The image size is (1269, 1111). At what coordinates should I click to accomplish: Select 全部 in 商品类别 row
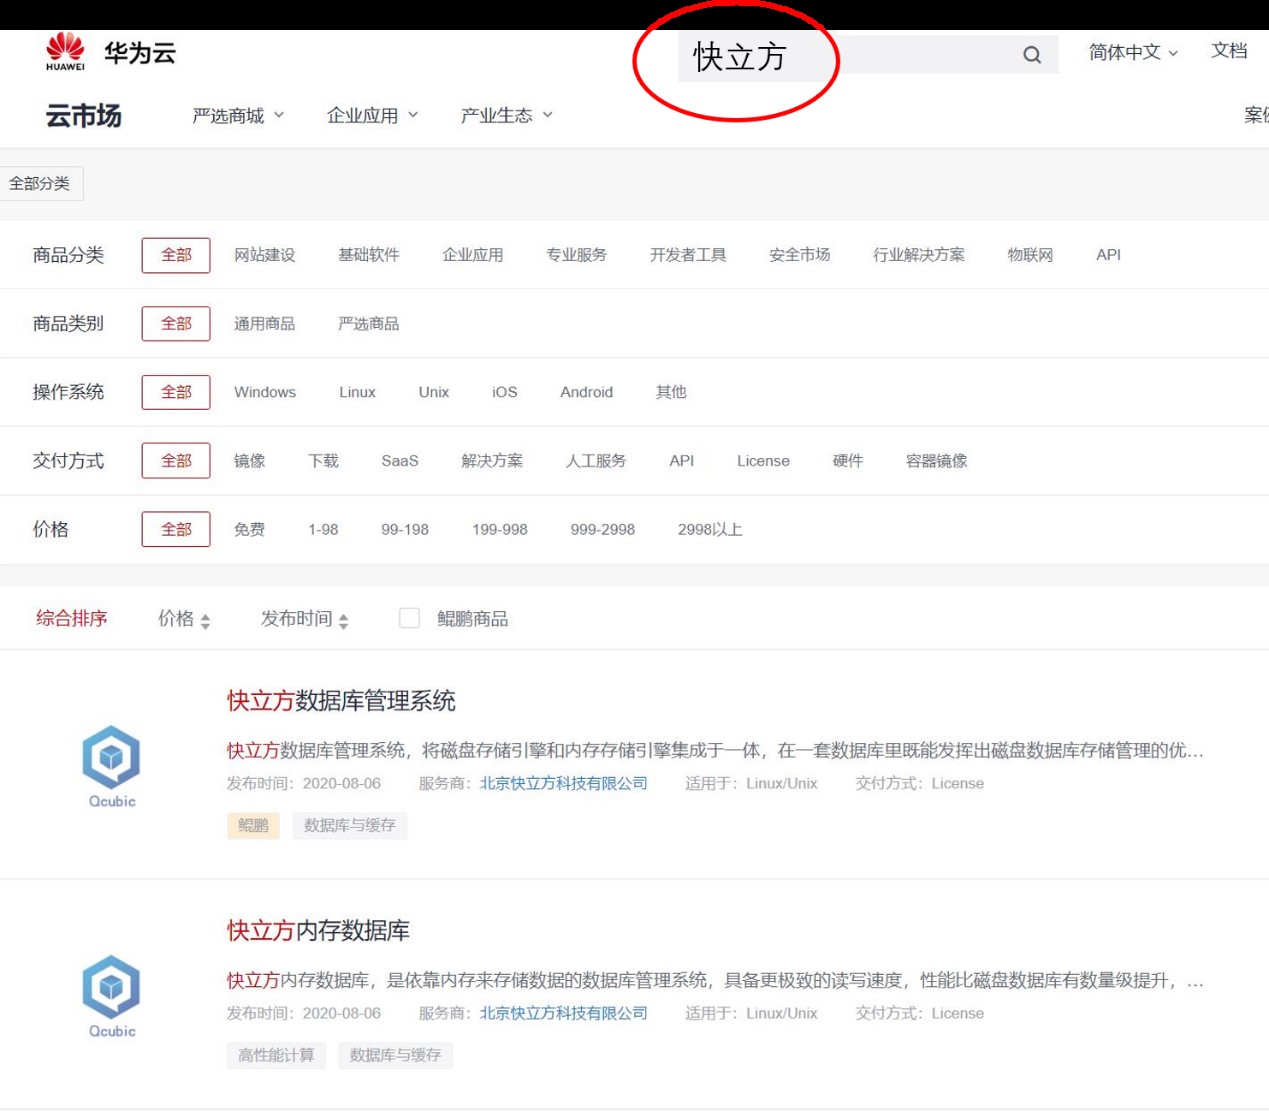[x=176, y=324]
